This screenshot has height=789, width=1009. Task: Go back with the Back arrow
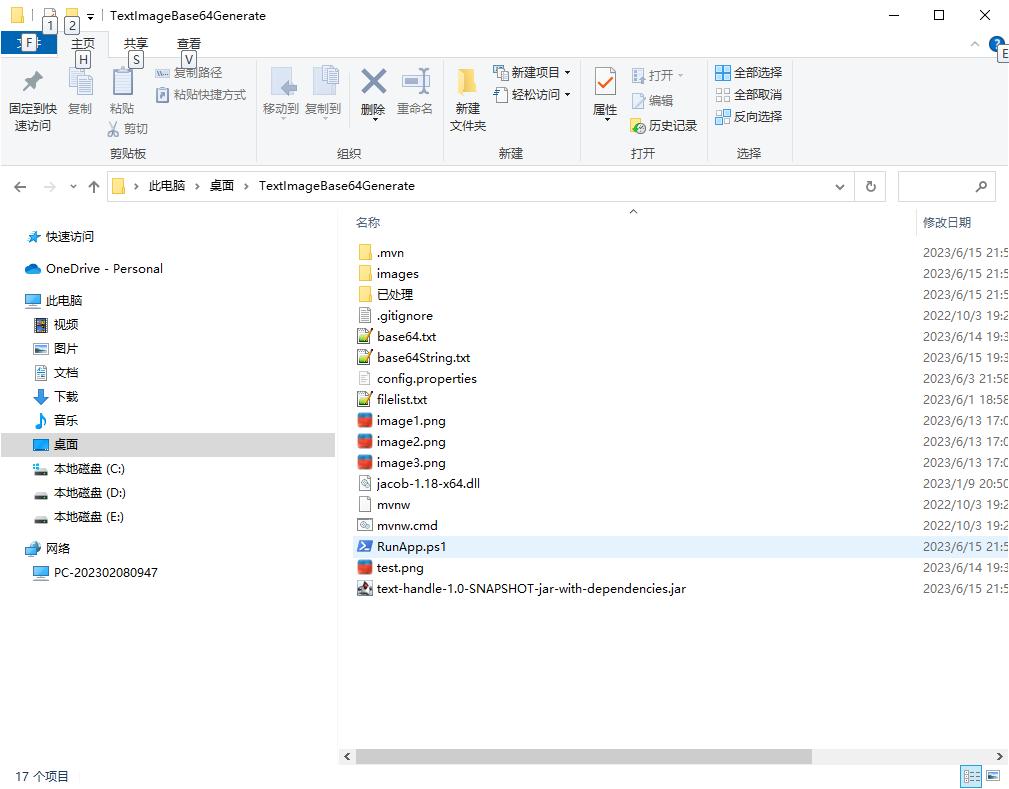pyautogui.click(x=21, y=187)
